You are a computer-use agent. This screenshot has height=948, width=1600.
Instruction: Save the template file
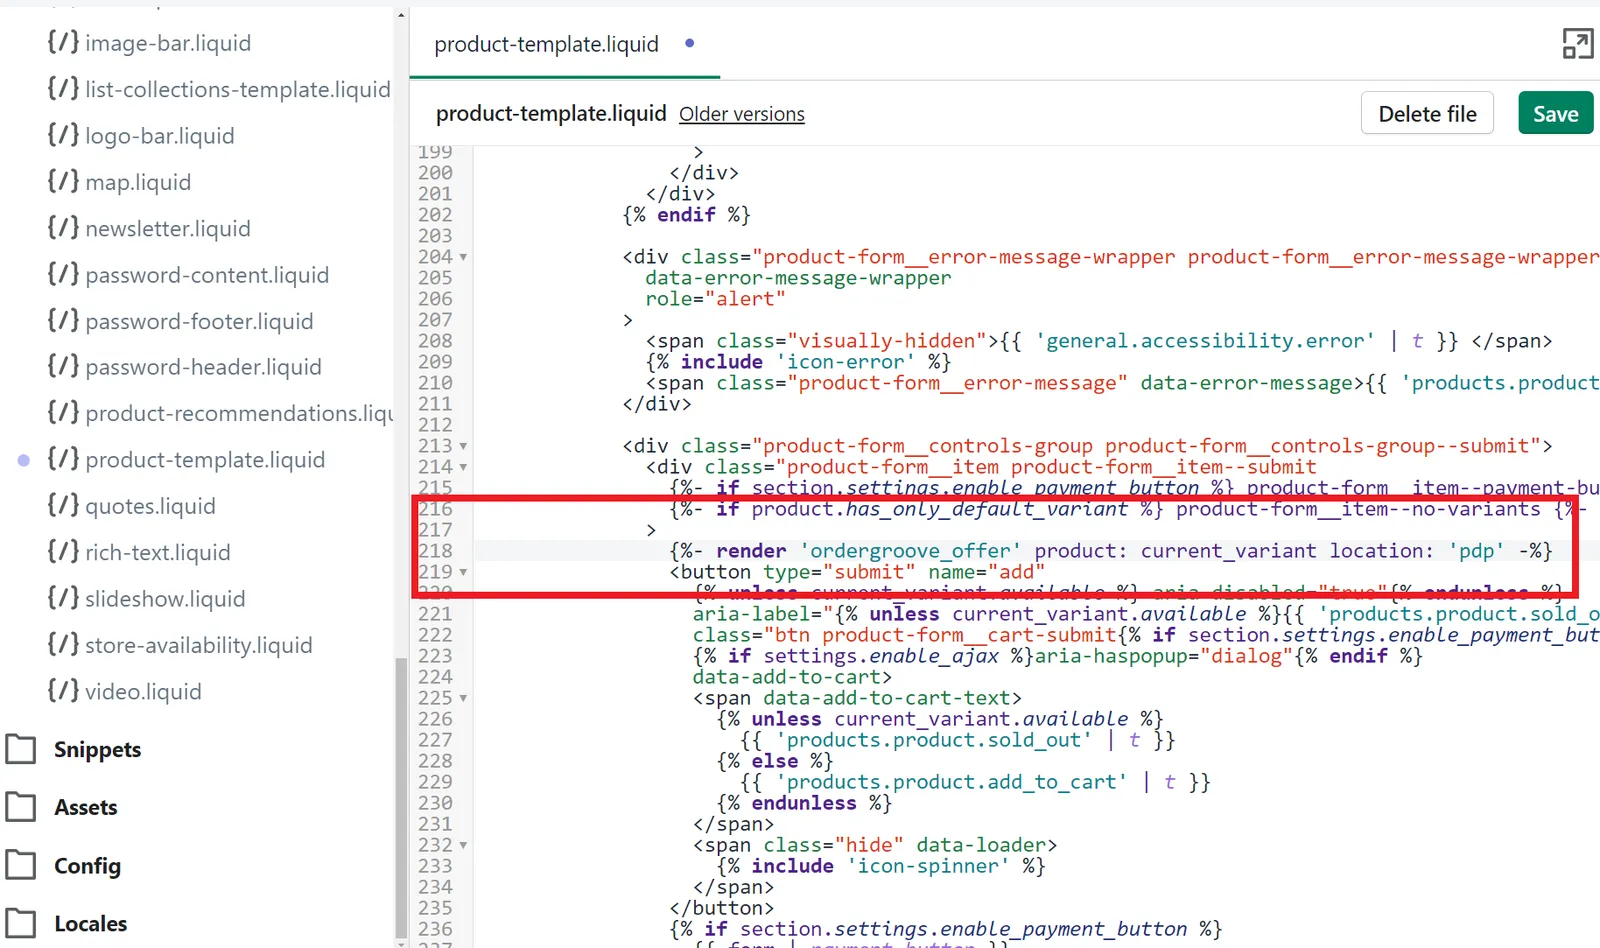click(1555, 113)
